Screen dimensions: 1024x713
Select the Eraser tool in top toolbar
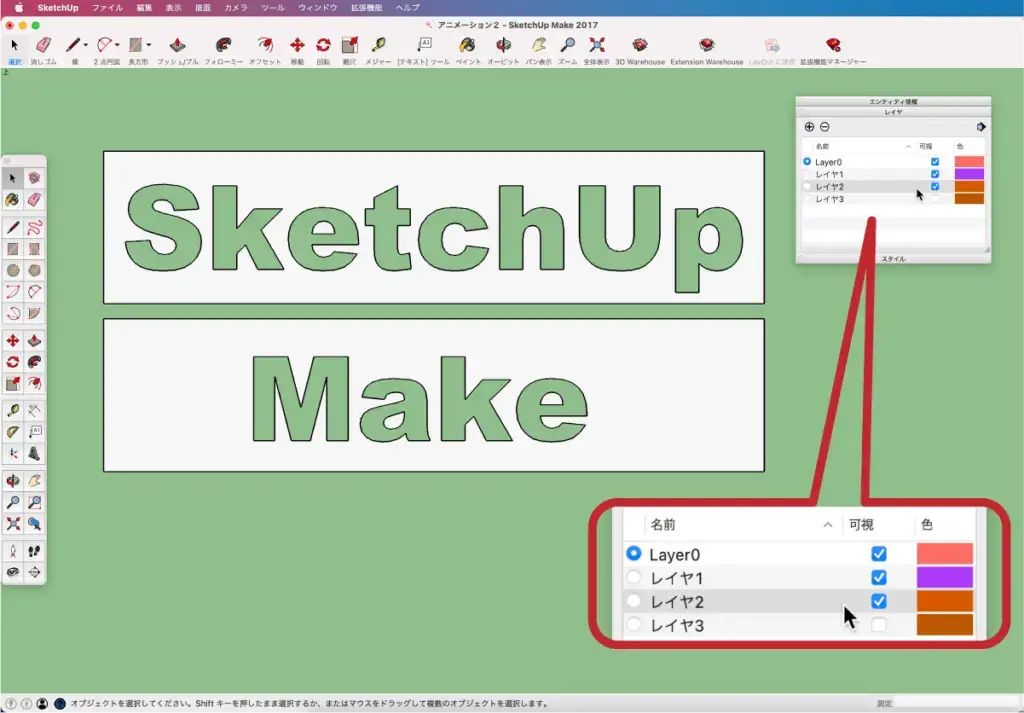[43, 46]
